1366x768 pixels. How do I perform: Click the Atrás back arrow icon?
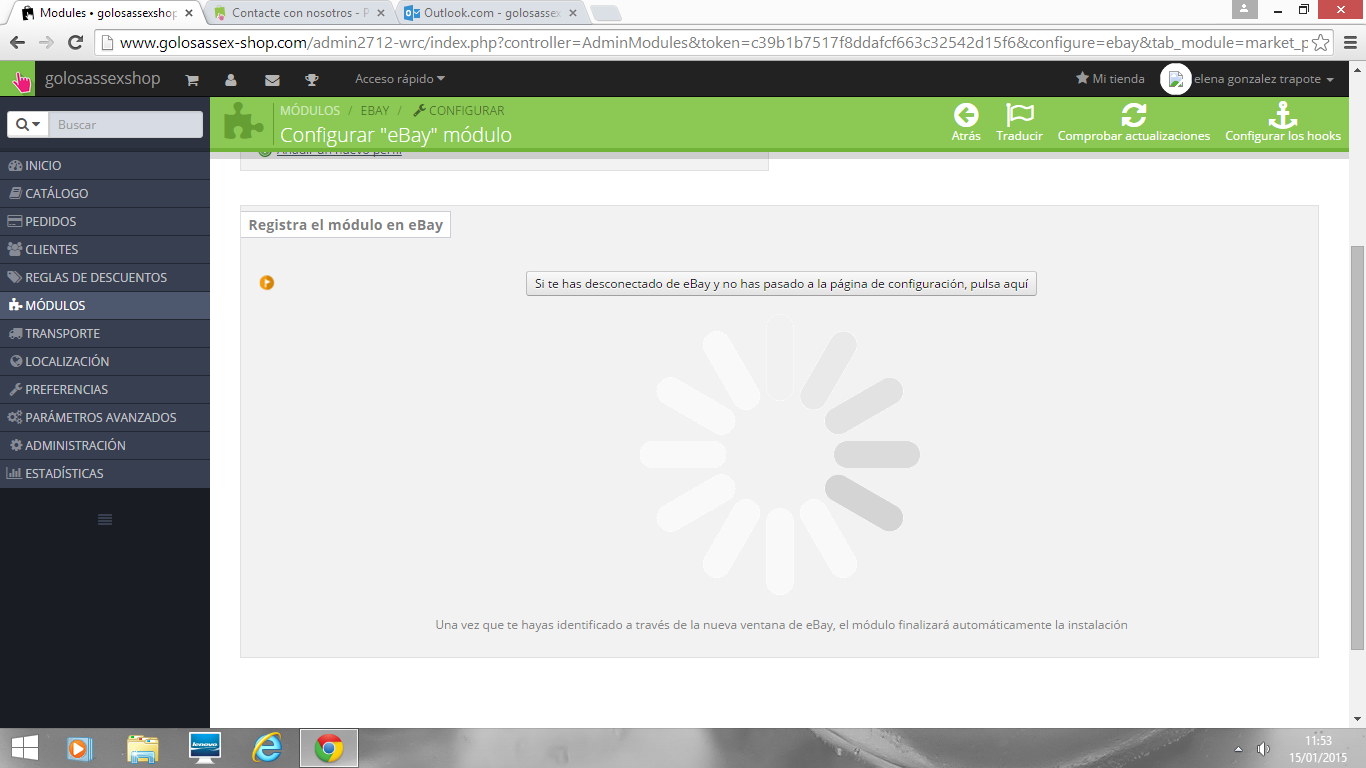966,115
